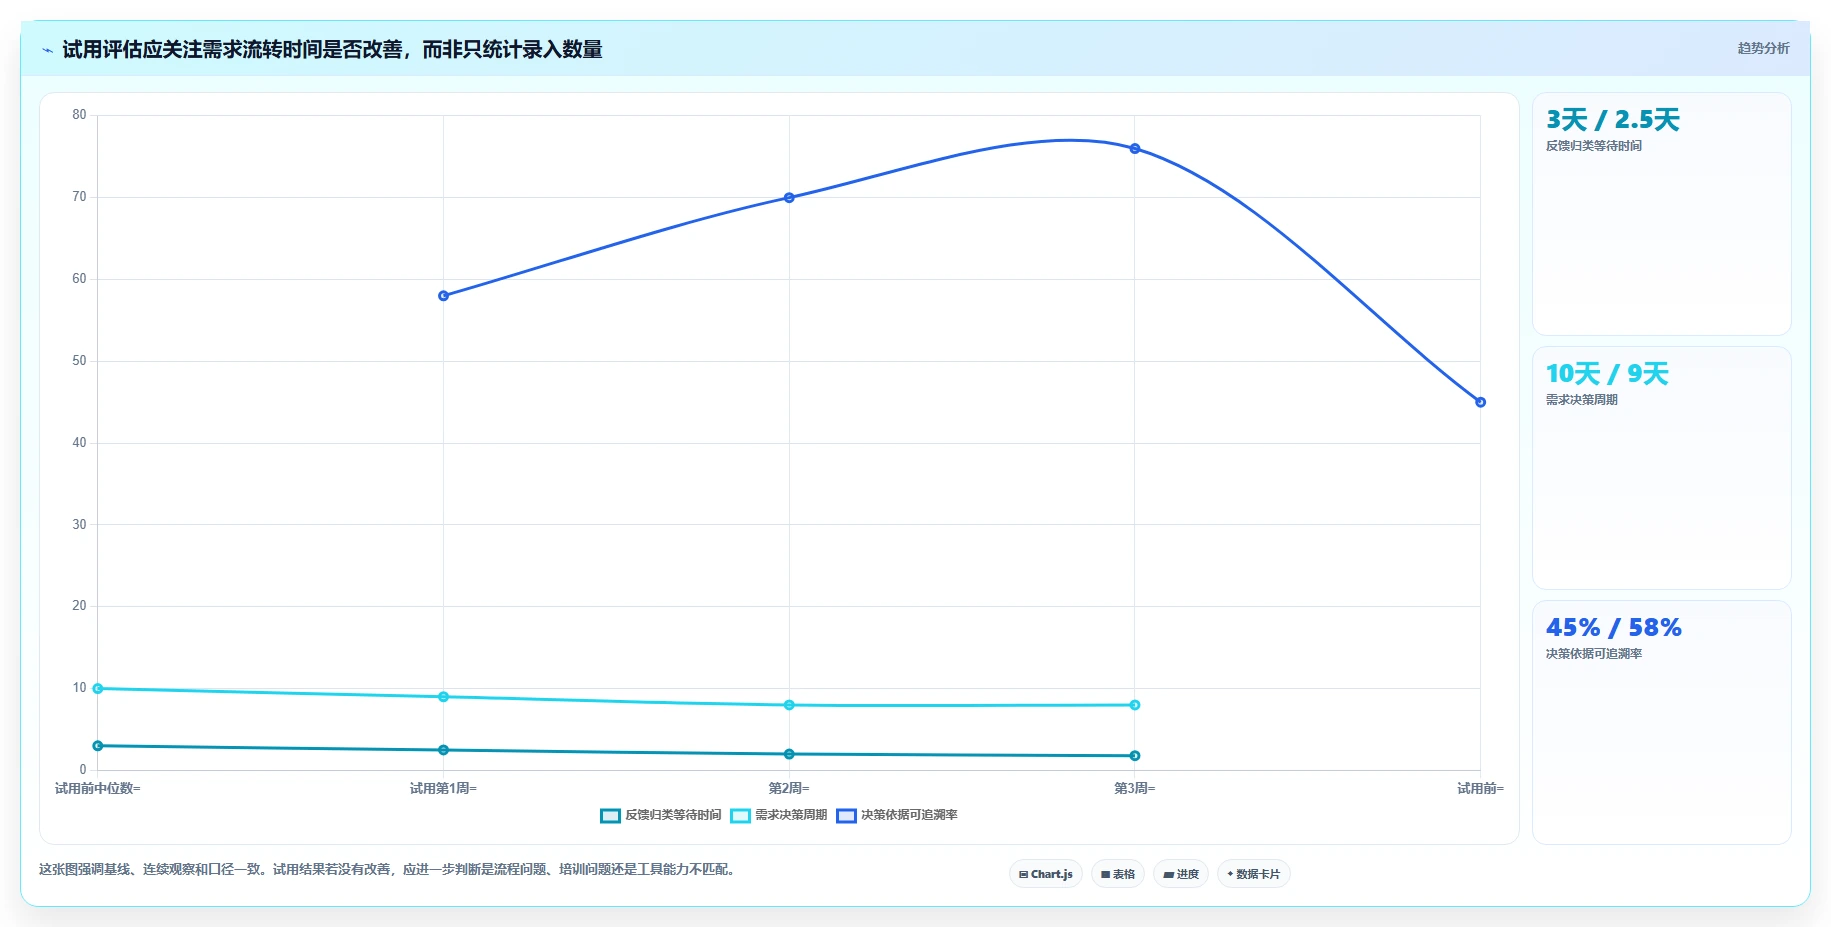Click the small icon before the title

tap(47, 50)
